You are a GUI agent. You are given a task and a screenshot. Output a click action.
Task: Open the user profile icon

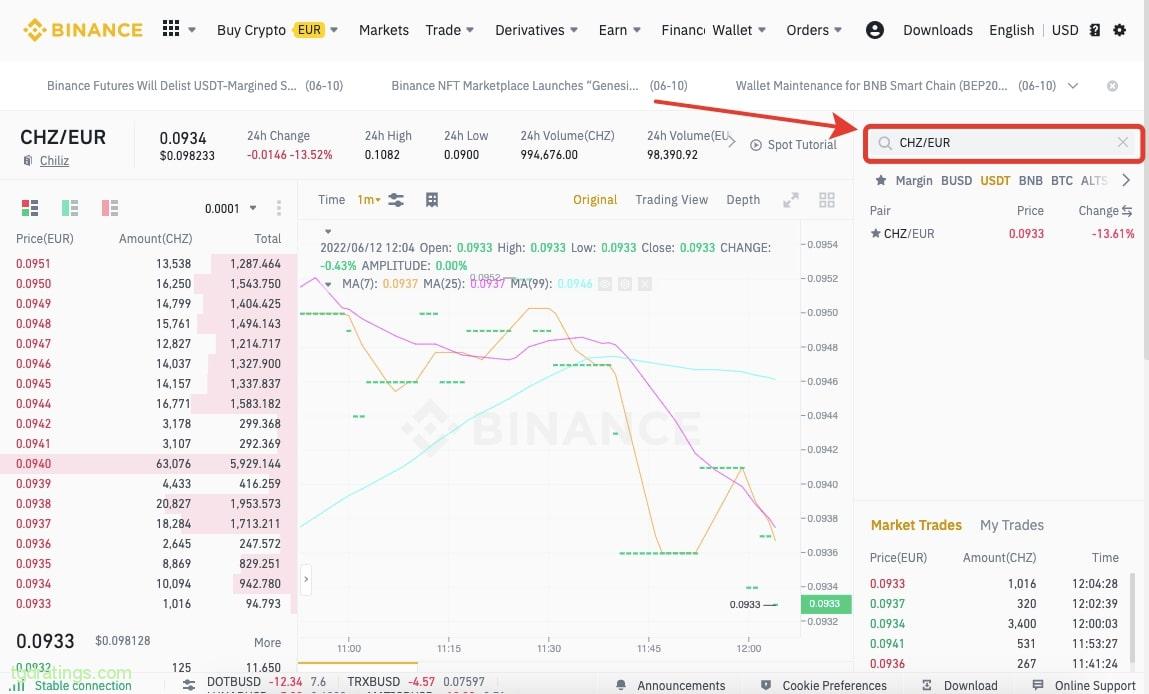874,30
